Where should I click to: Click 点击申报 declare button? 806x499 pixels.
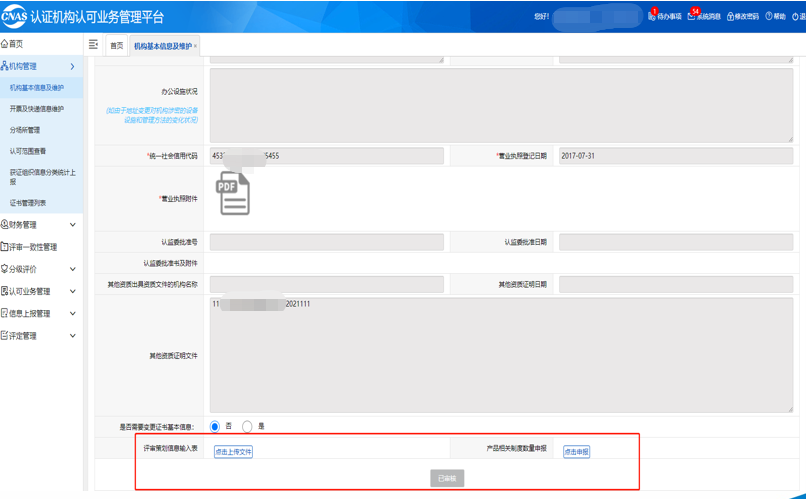coord(576,452)
